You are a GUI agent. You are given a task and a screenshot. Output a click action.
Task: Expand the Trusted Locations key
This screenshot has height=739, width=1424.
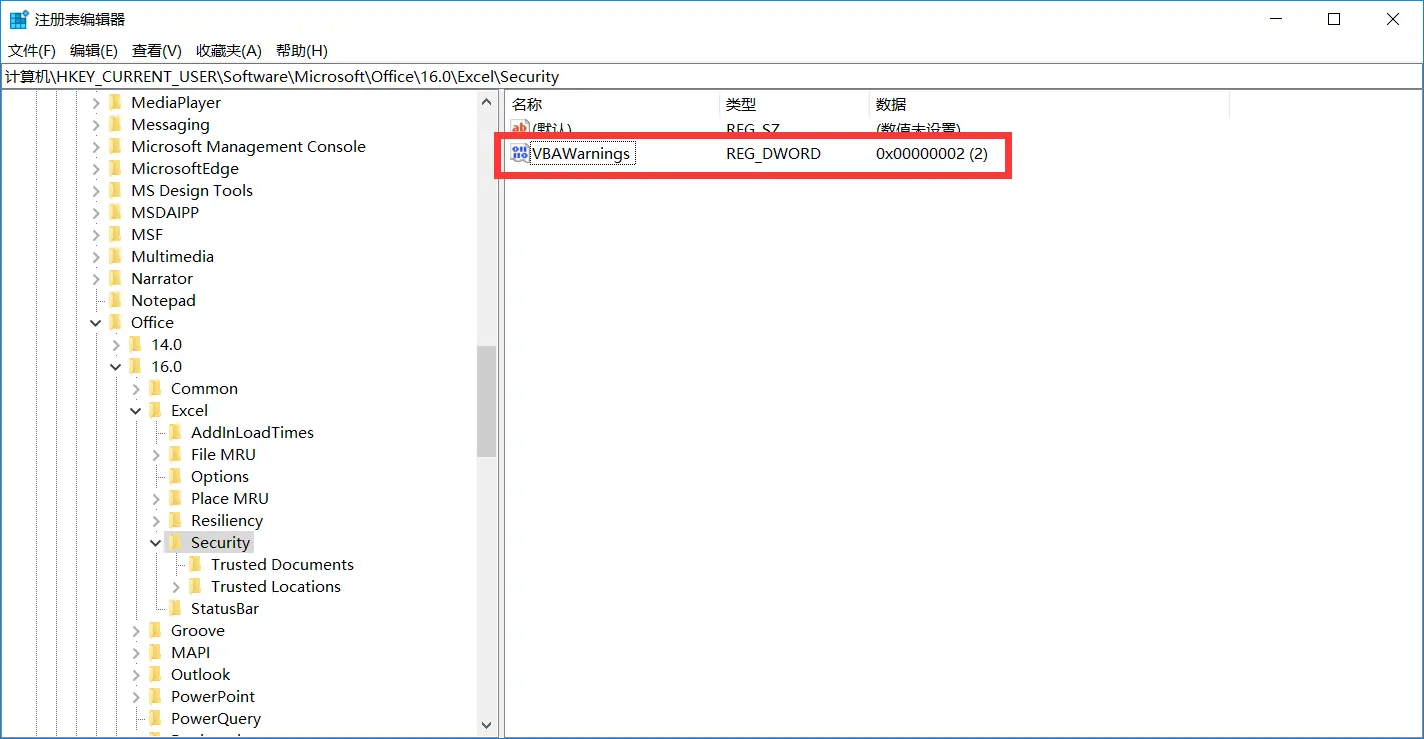[x=176, y=586]
